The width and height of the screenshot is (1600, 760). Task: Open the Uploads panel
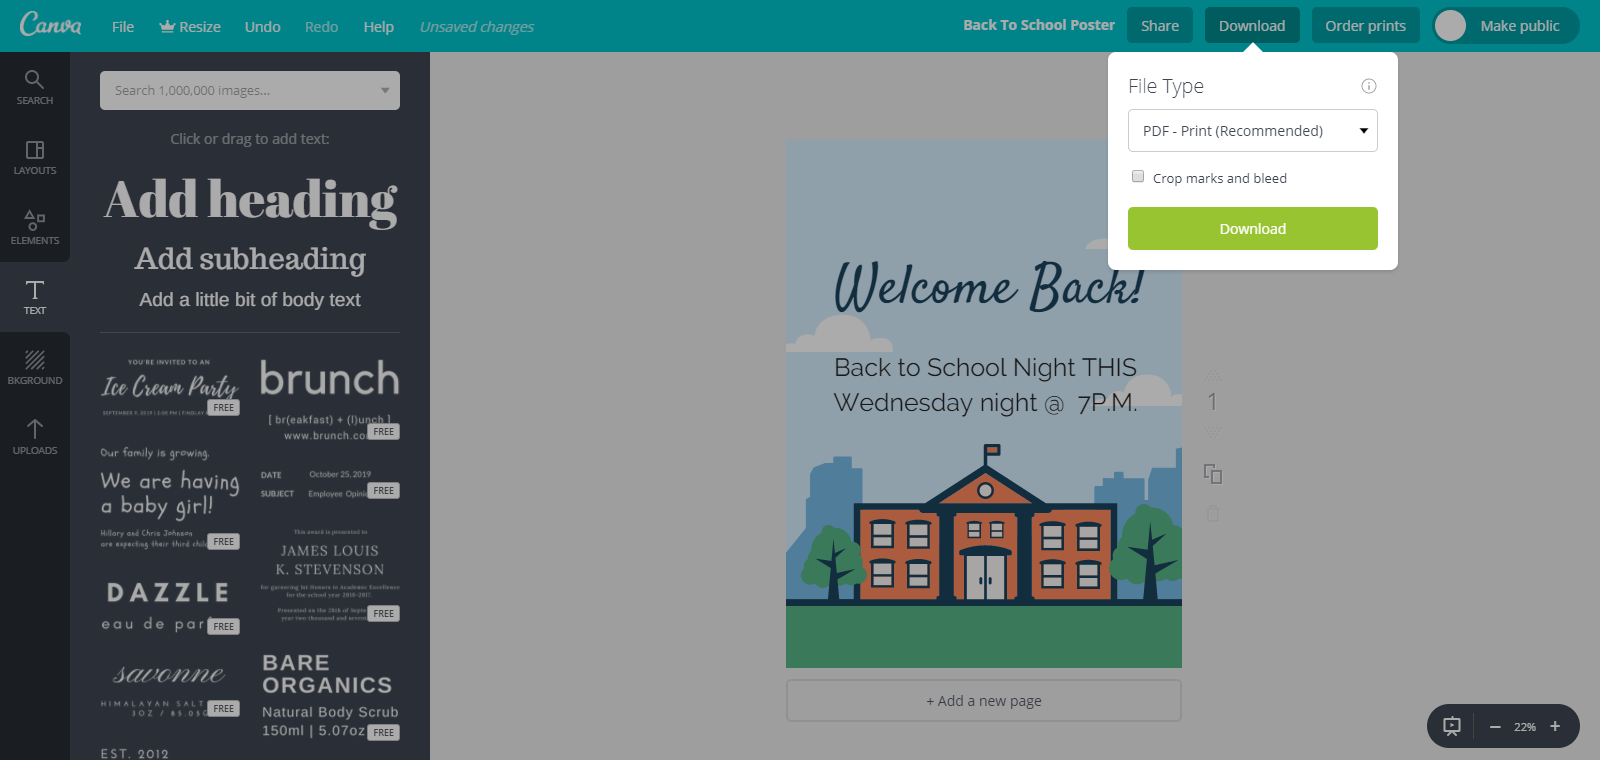click(x=35, y=437)
